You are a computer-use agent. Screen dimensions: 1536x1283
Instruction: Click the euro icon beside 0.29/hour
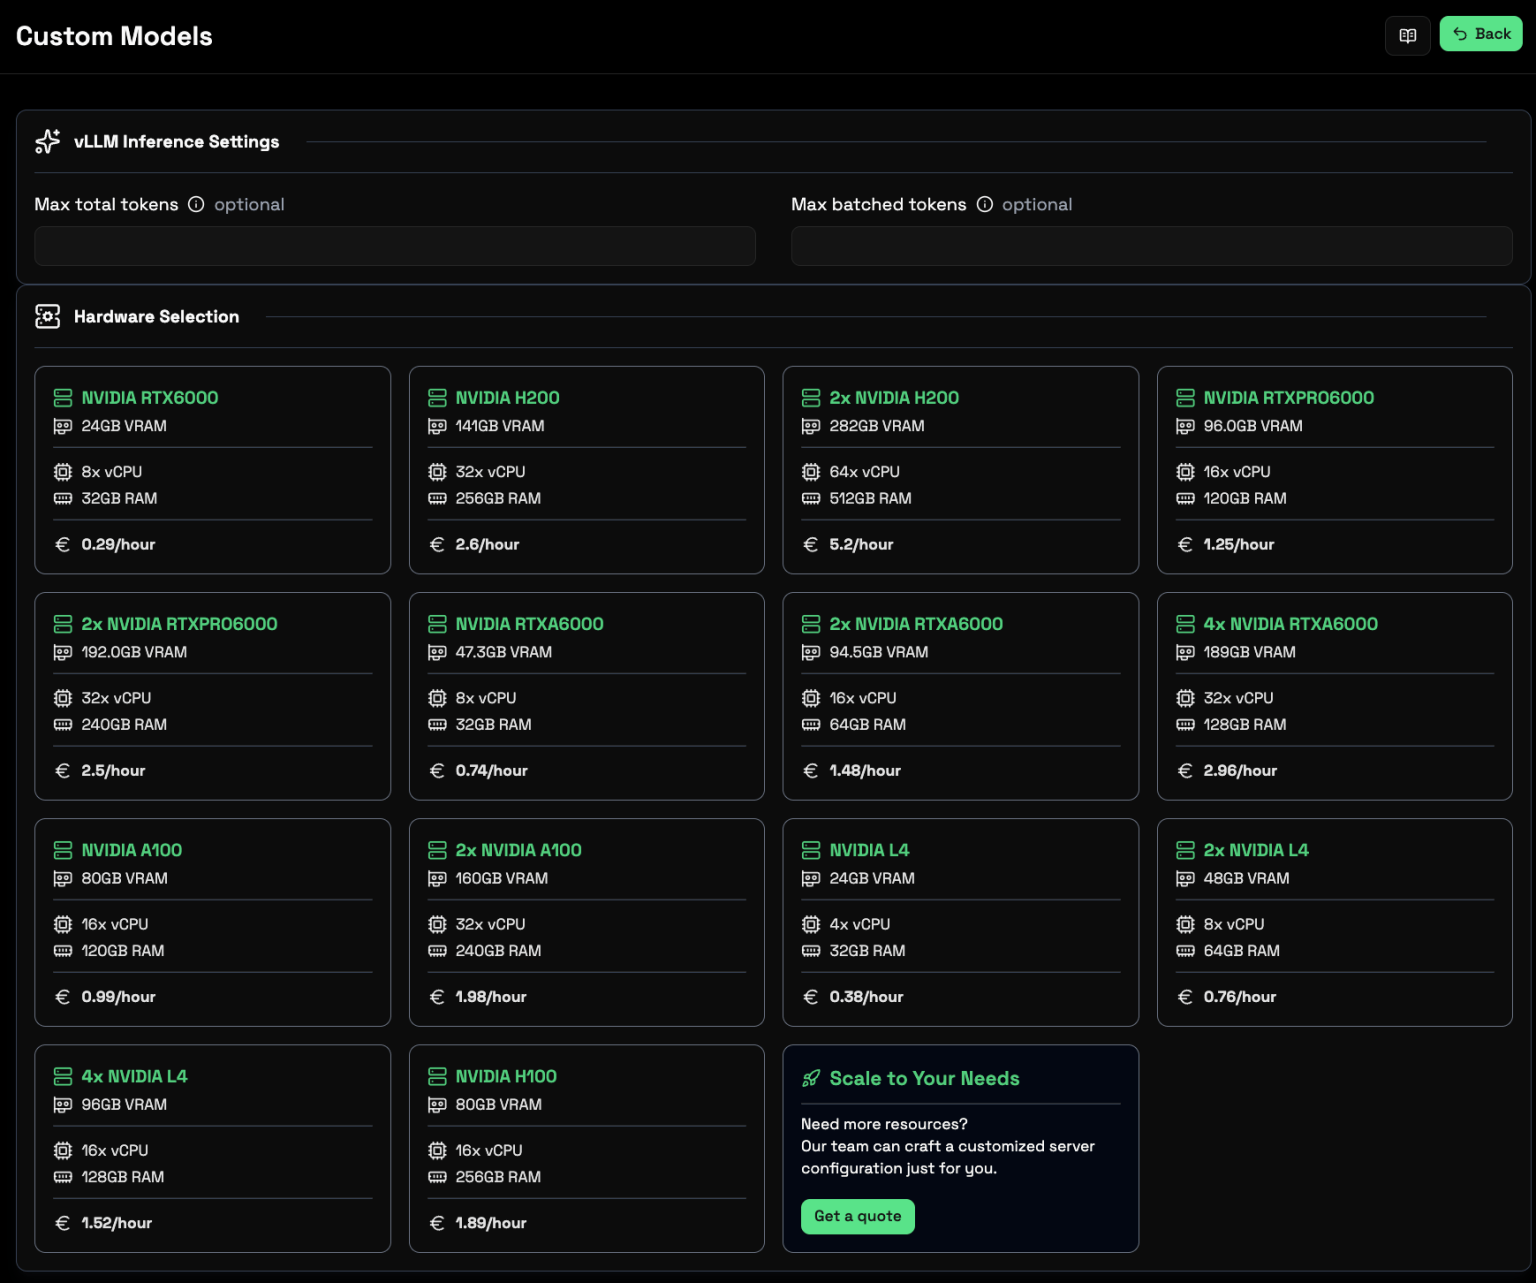[63, 545]
